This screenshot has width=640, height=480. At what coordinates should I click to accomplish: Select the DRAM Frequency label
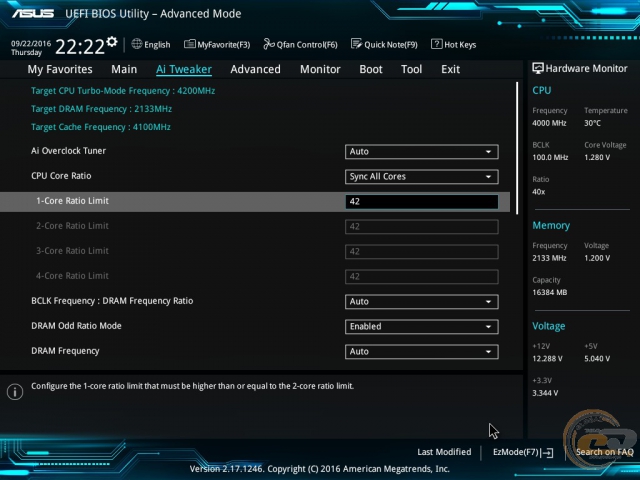65,351
